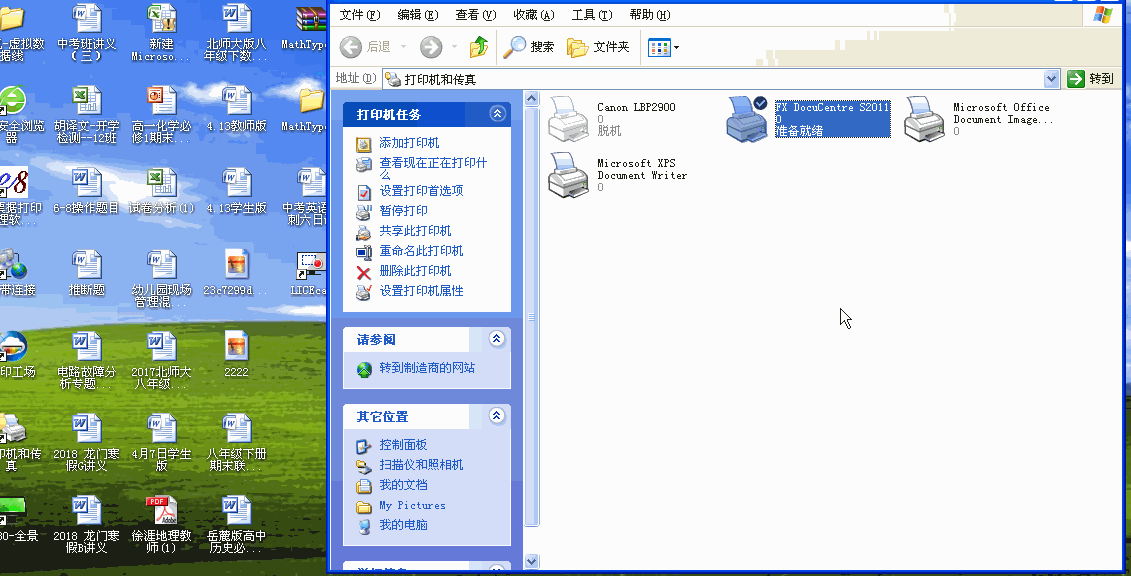Select the 胡译文-开学检测 Excel file
Viewport: 1131px width, 576px height.
tap(87, 116)
